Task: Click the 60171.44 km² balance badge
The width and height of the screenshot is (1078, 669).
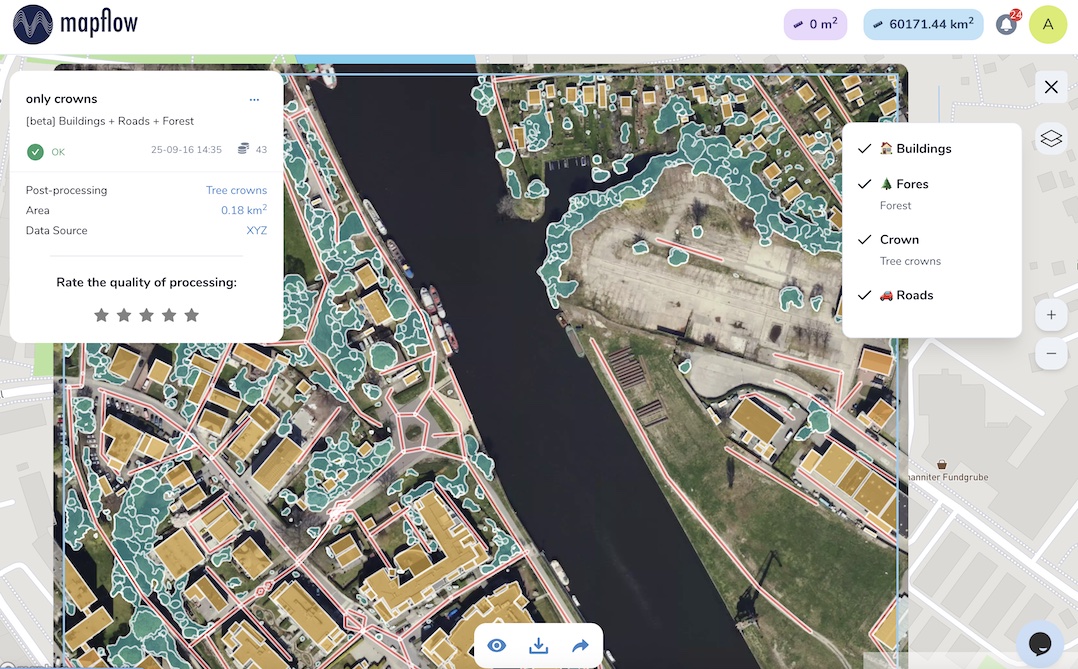Action: [923, 25]
